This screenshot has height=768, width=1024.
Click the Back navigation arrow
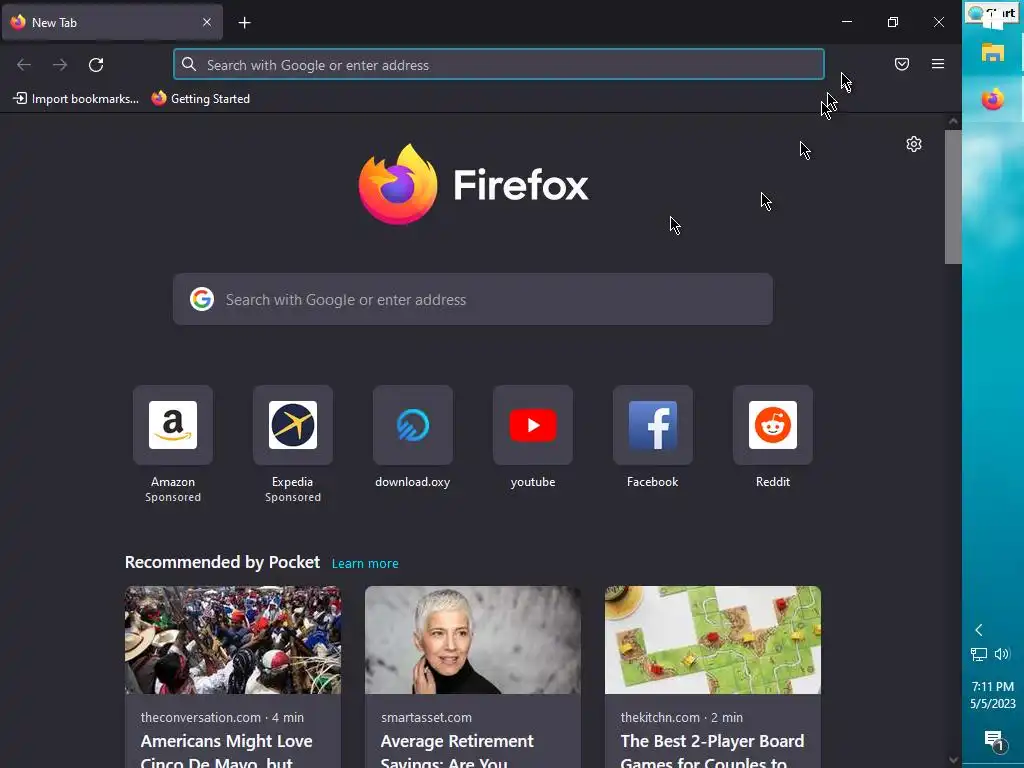(x=24, y=65)
